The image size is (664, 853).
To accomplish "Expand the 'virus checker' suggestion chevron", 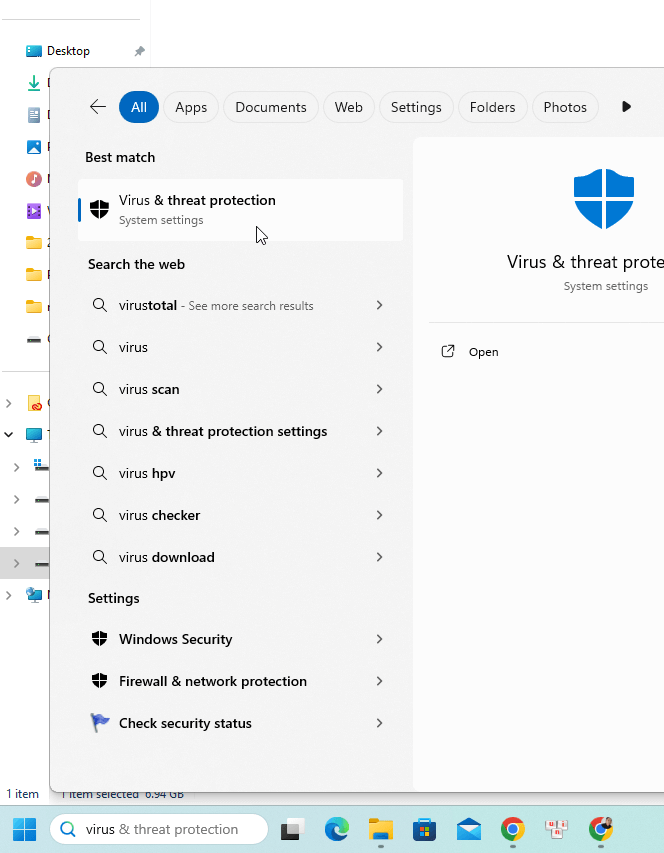I will pyautogui.click(x=380, y=515).
